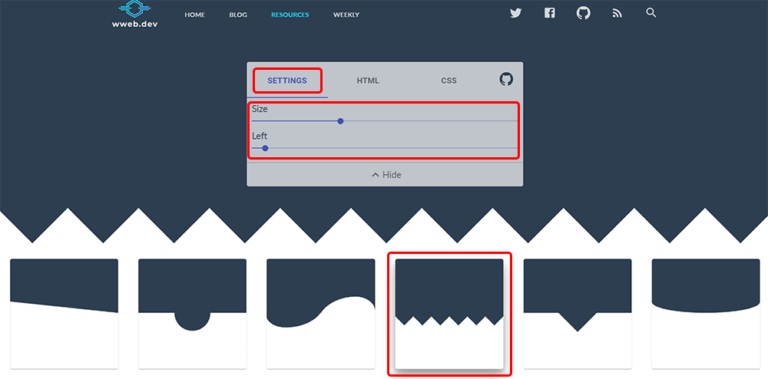Screen dimensions: 768x379
Task: Select the zigzag divider thumbnail
Action: (449, 314)
